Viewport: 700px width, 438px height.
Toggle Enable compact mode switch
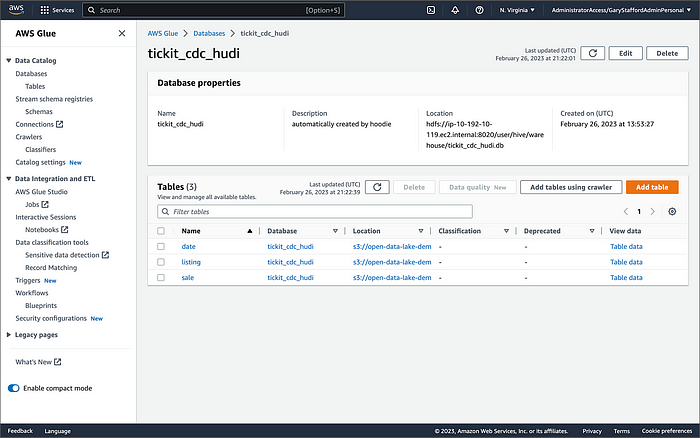pyautogui.click(x=14, y=388)
